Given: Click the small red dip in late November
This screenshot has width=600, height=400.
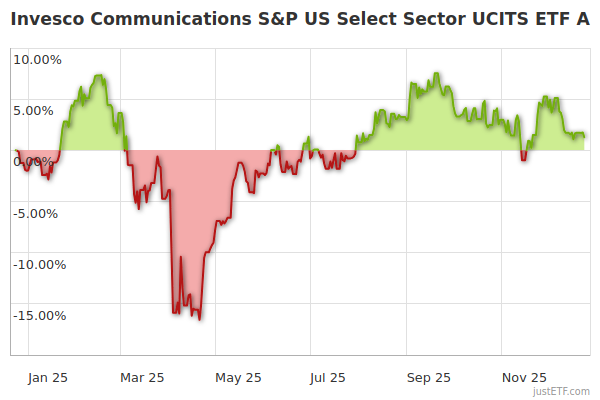Looking at the screenshot, I should point(523,158).
